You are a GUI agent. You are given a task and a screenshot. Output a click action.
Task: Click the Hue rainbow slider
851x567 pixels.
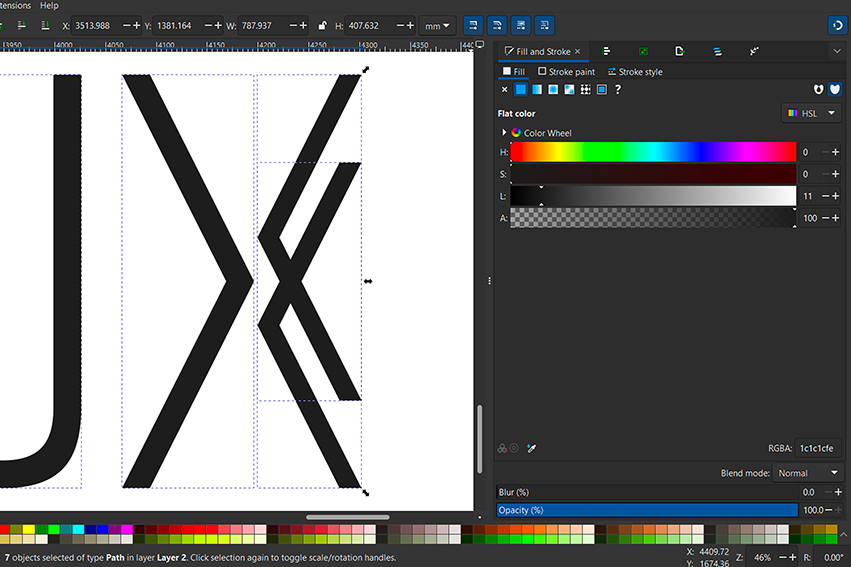[x=652, y=152]
